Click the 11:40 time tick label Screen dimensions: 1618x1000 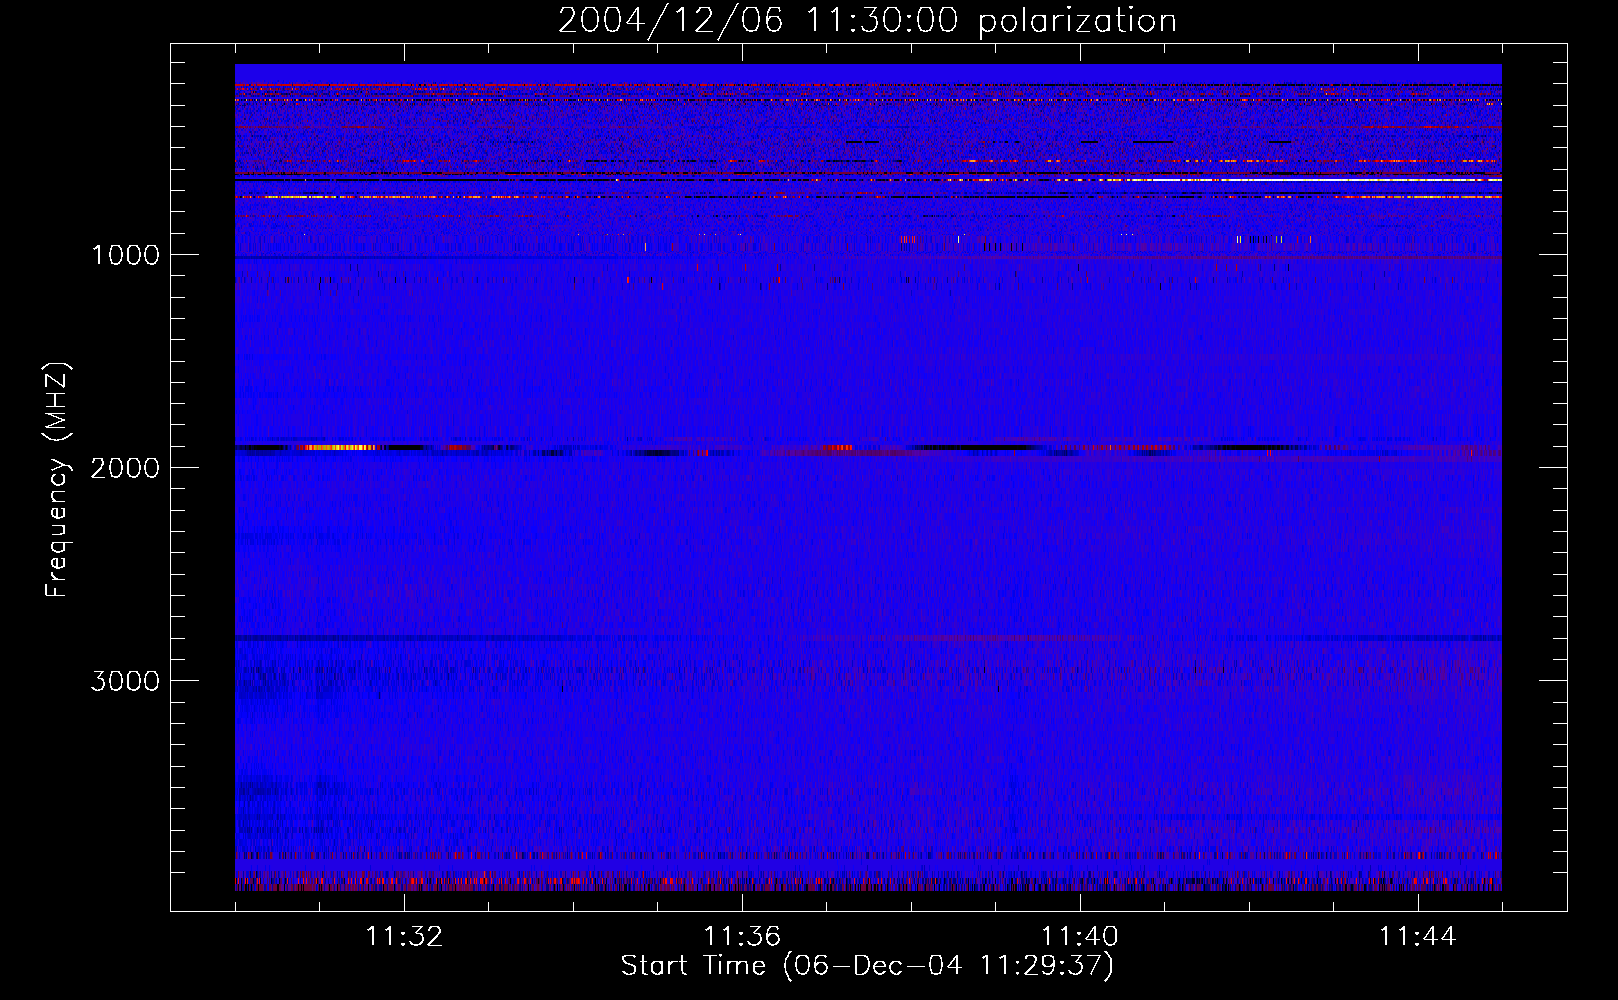(1080, 937)
